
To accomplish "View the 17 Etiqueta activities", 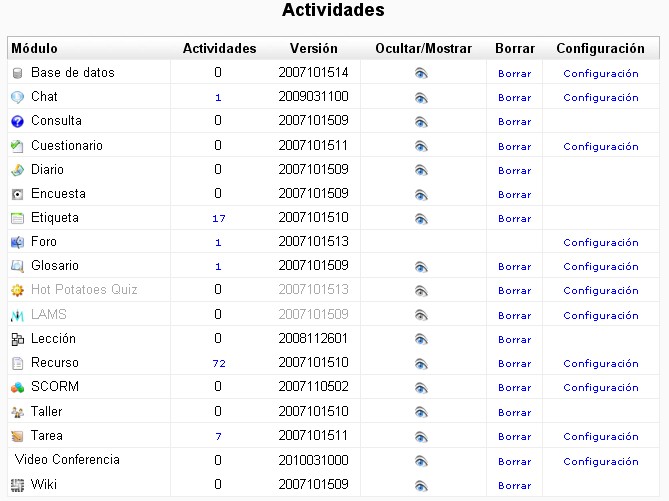I will tap(218, 218).
